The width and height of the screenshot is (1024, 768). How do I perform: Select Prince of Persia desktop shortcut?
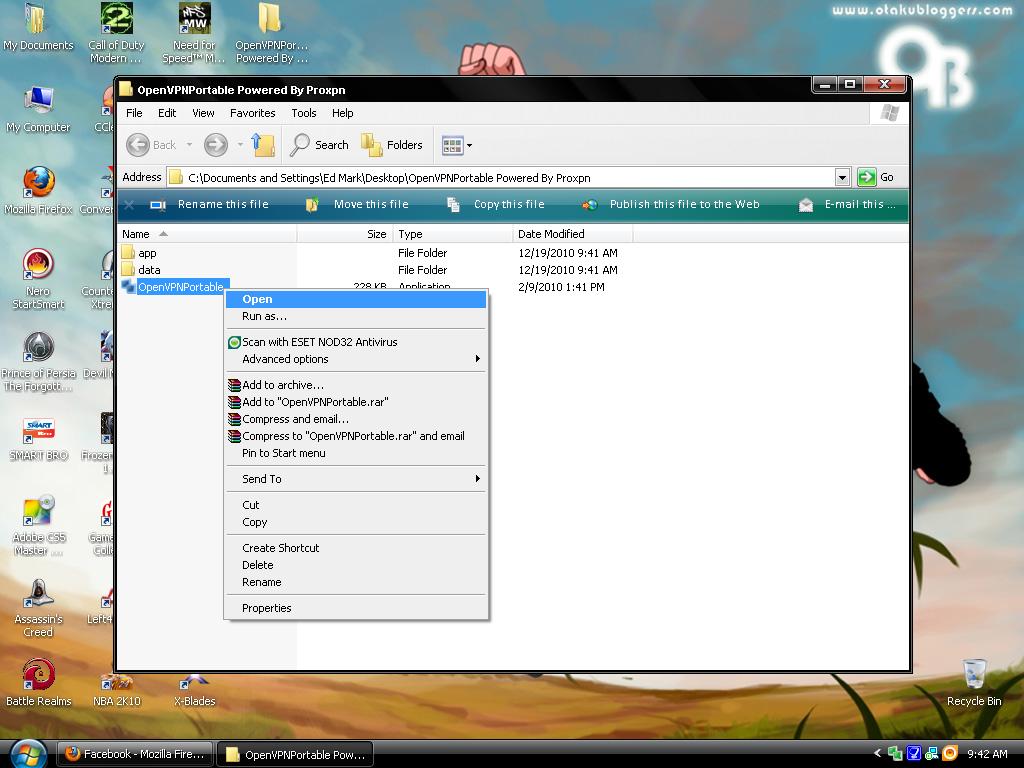pyautogui.click(x=38, y=361)
